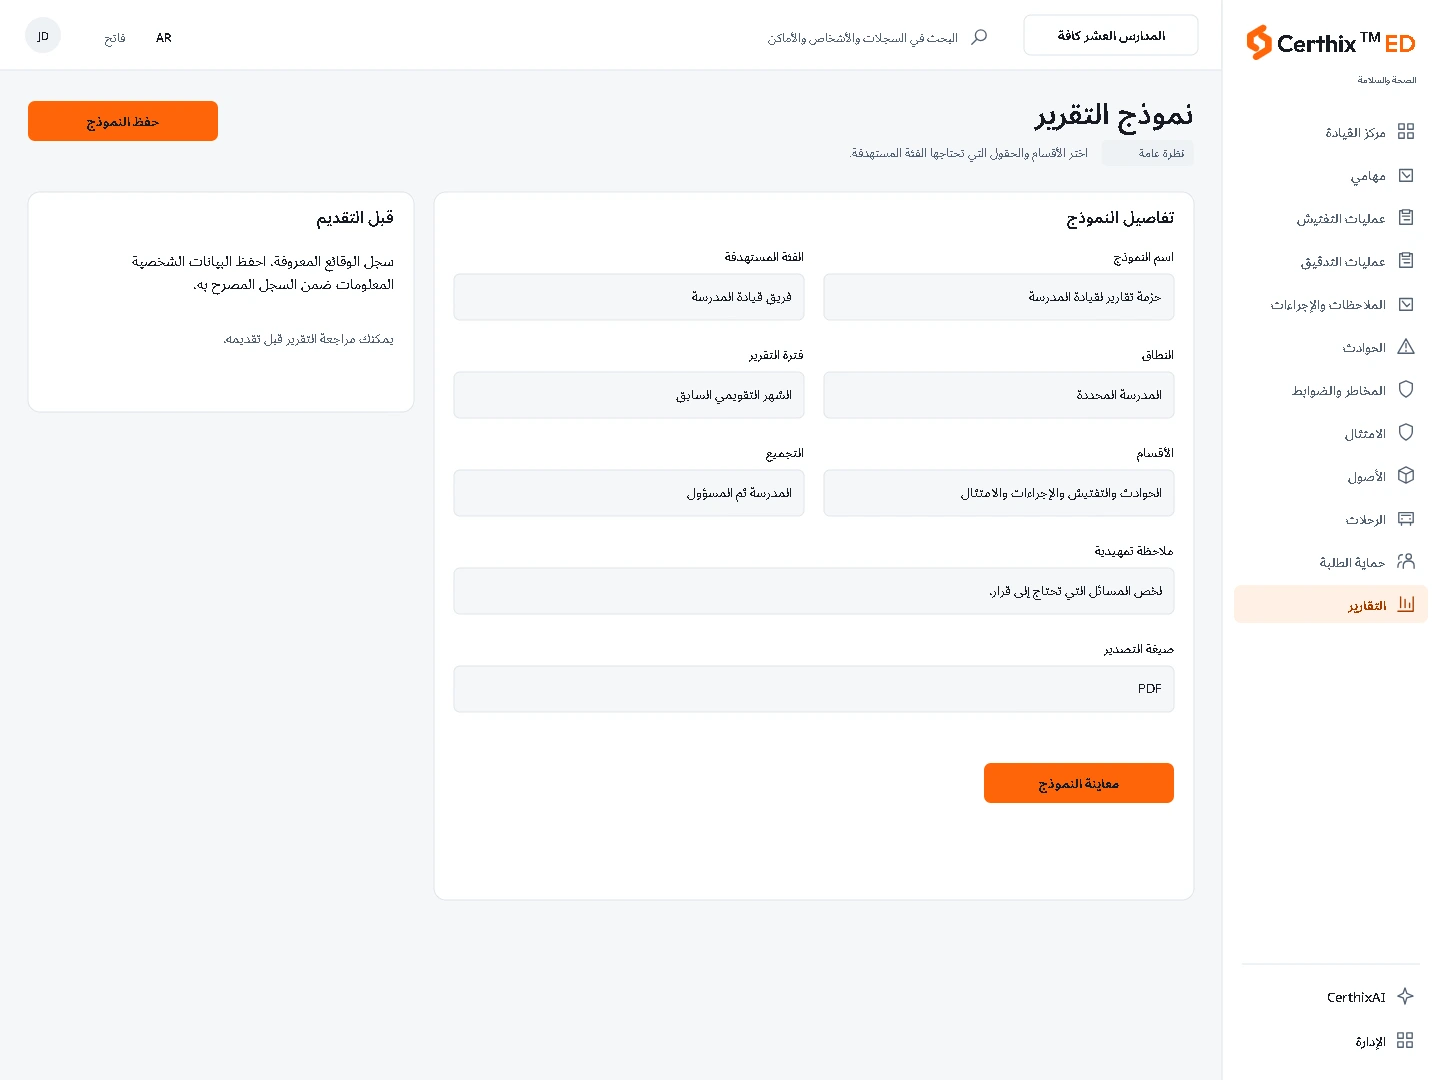This screenshot has height=1080, width=1440.
Task: Open المخاطر والضوابط shield icon
Action: (1405, 390)
